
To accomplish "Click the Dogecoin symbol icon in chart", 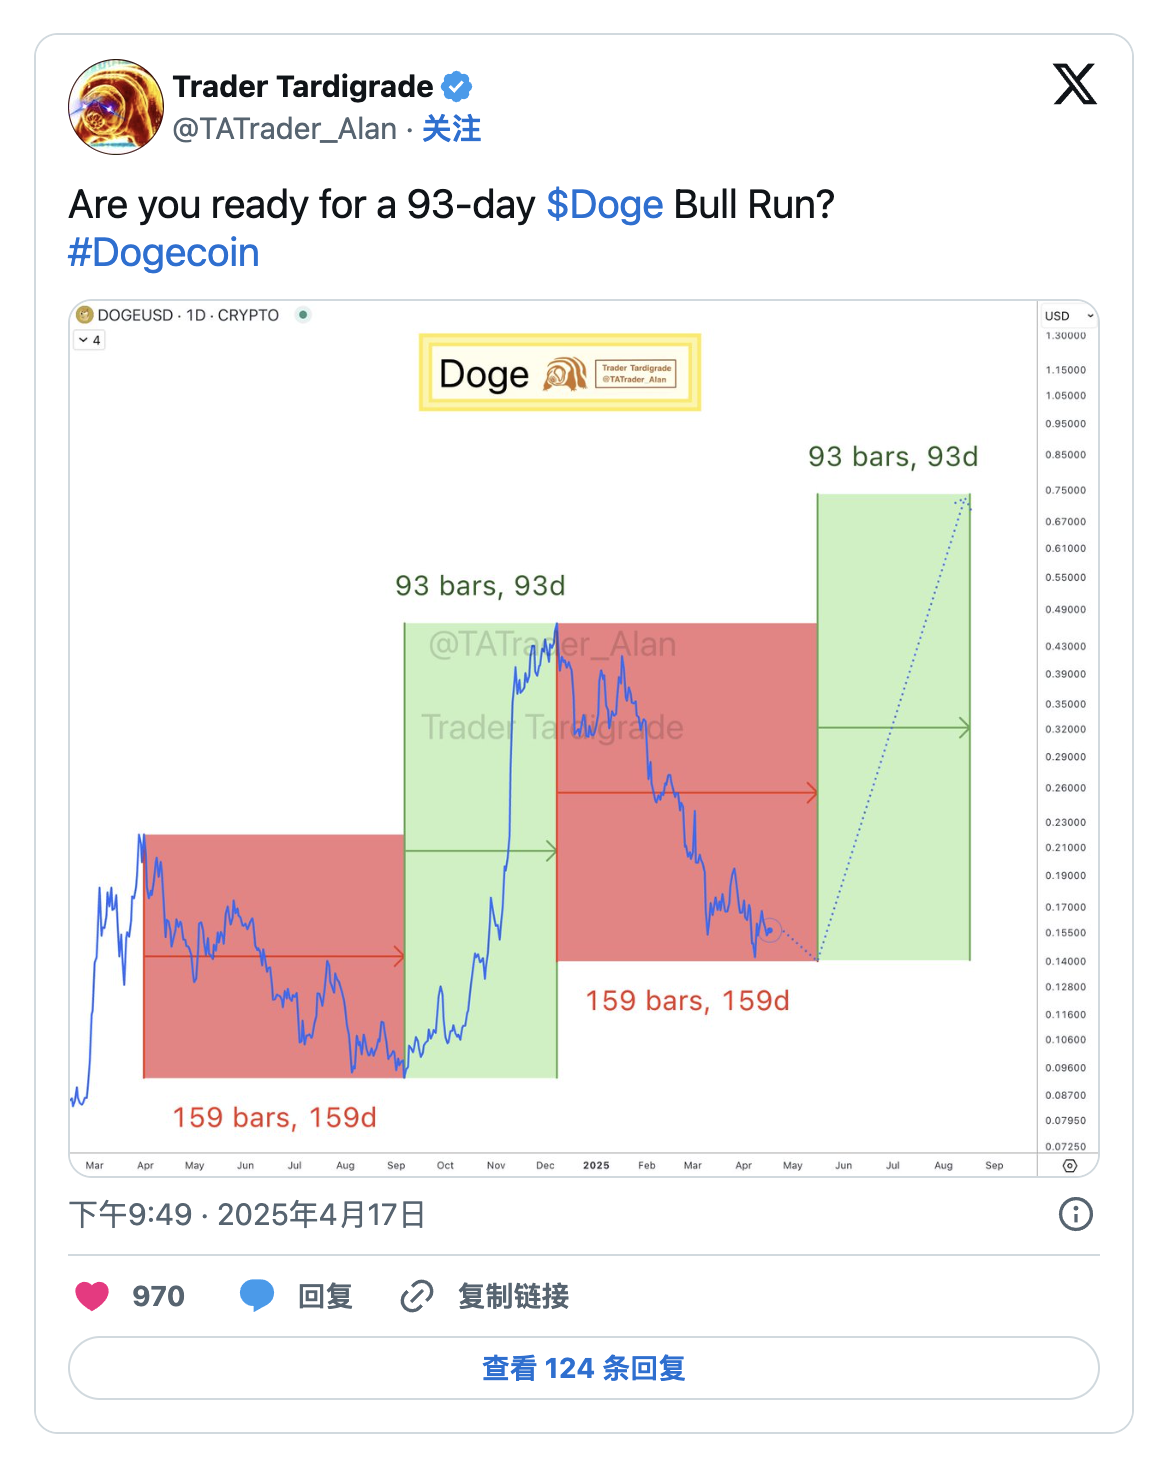I will pyautogui.click(x=85, y=315).
